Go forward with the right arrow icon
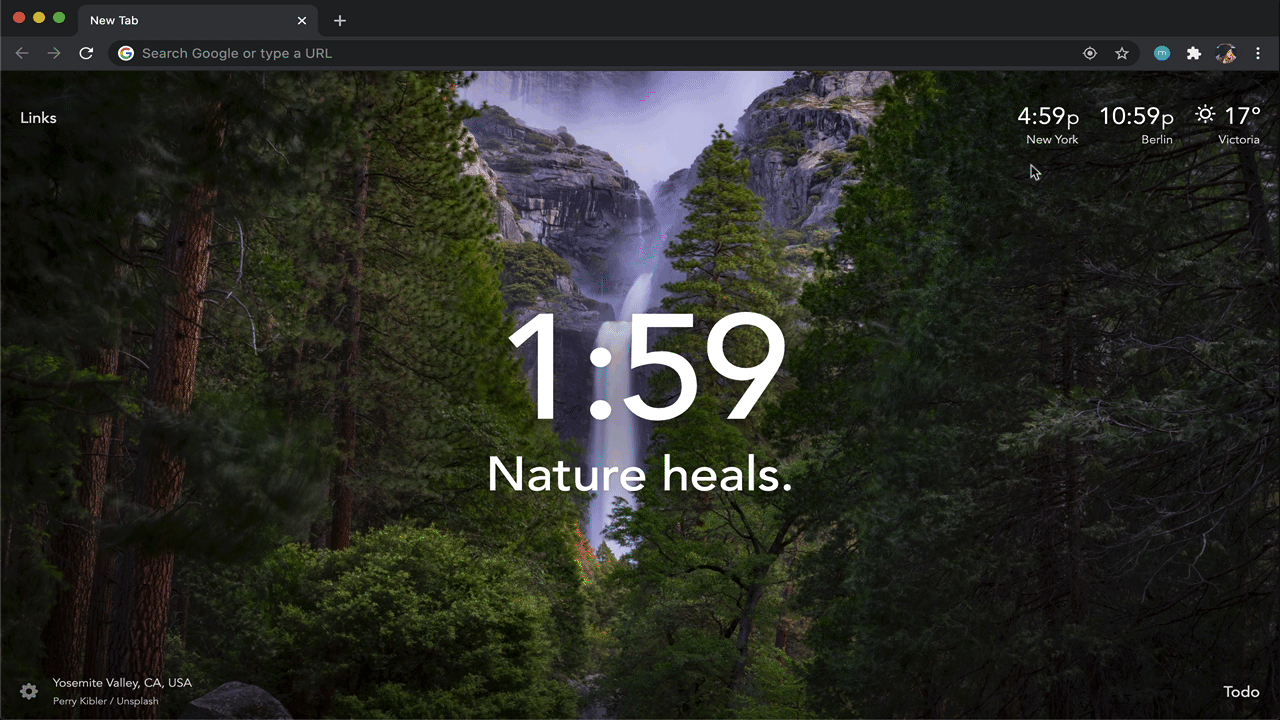Image resolution: width=1280 pixels, height=720 pixels. pyautogui.click(x=54, y=53)
